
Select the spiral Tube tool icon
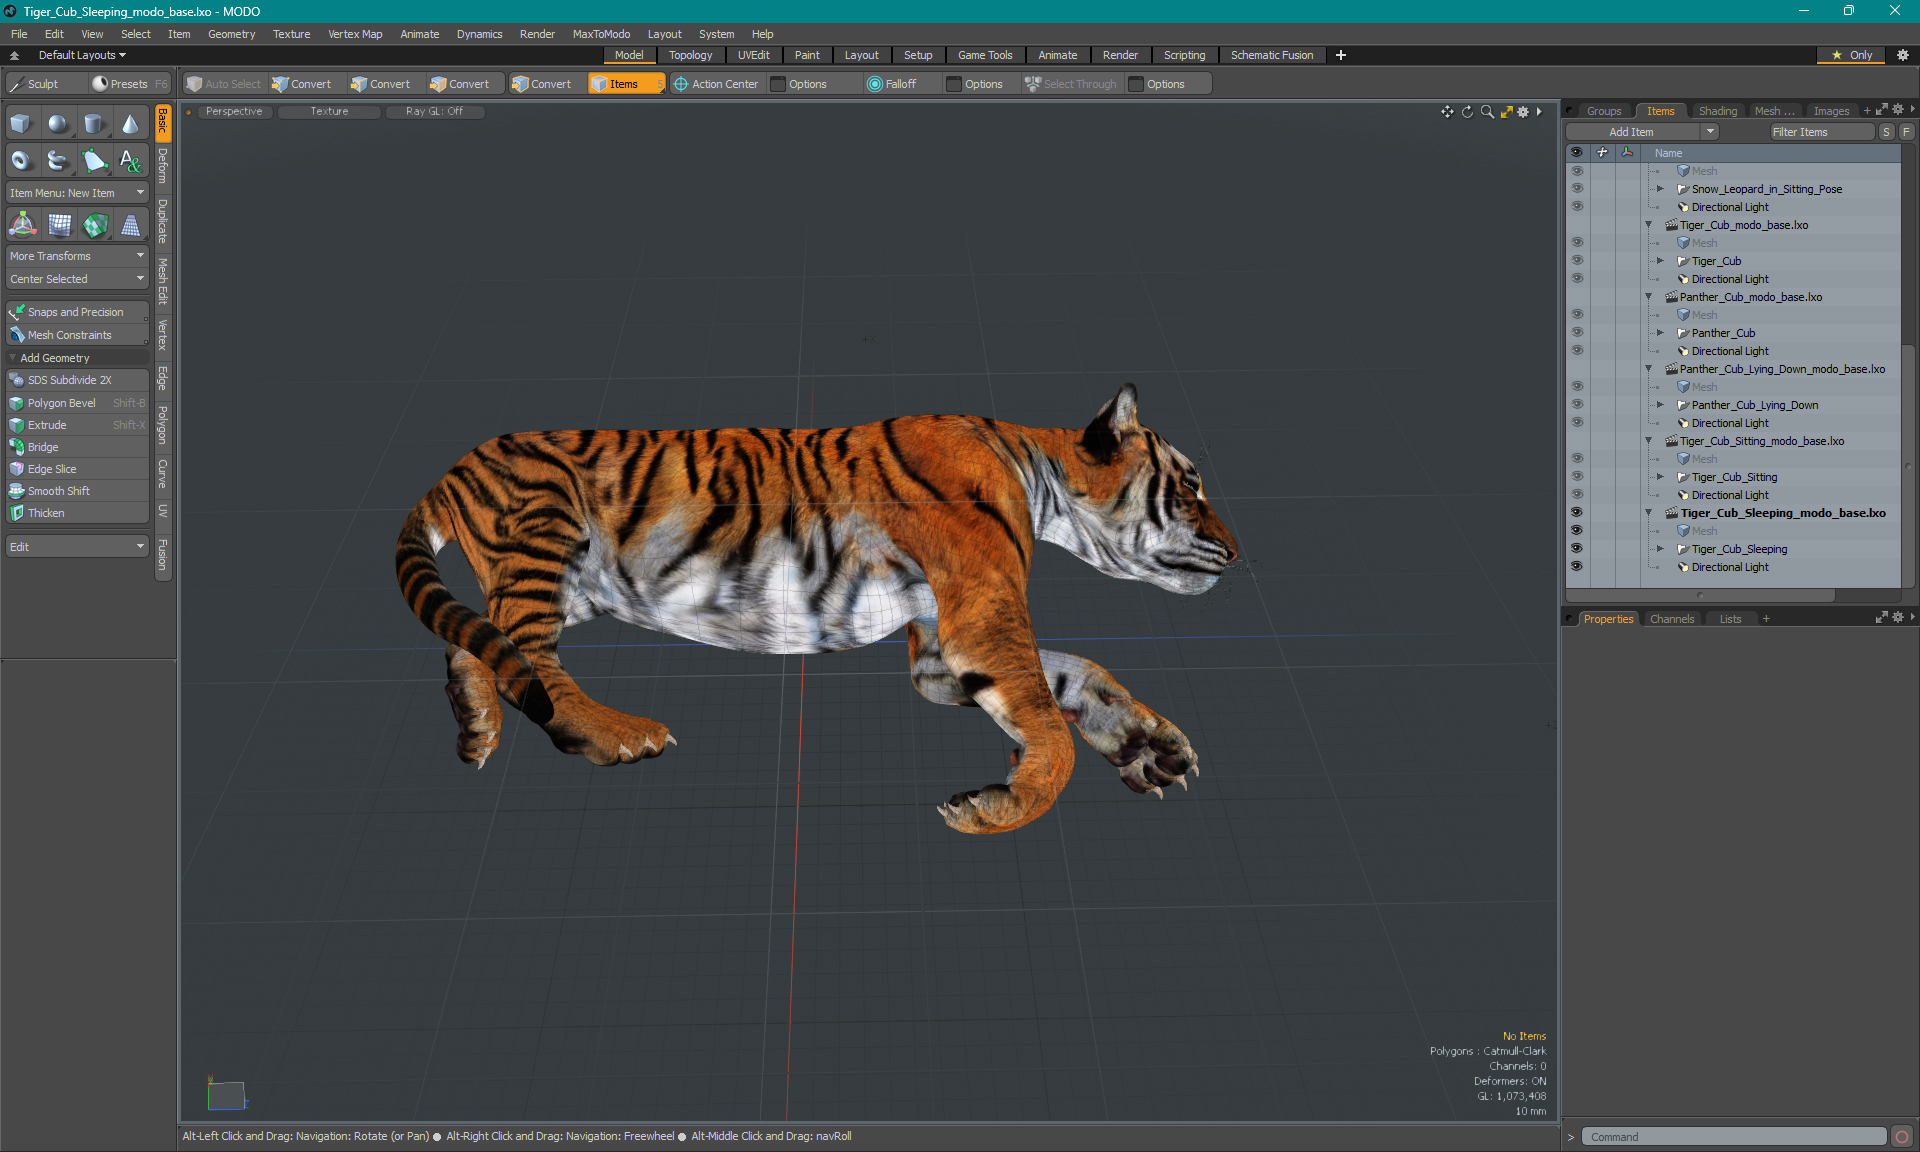click(x=58, y=160)
